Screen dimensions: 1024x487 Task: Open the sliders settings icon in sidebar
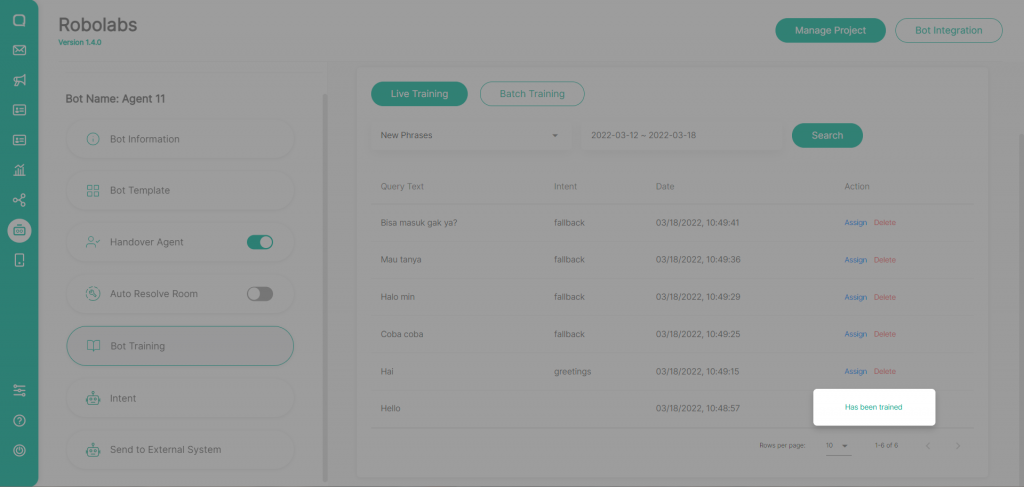coord(20,390)
